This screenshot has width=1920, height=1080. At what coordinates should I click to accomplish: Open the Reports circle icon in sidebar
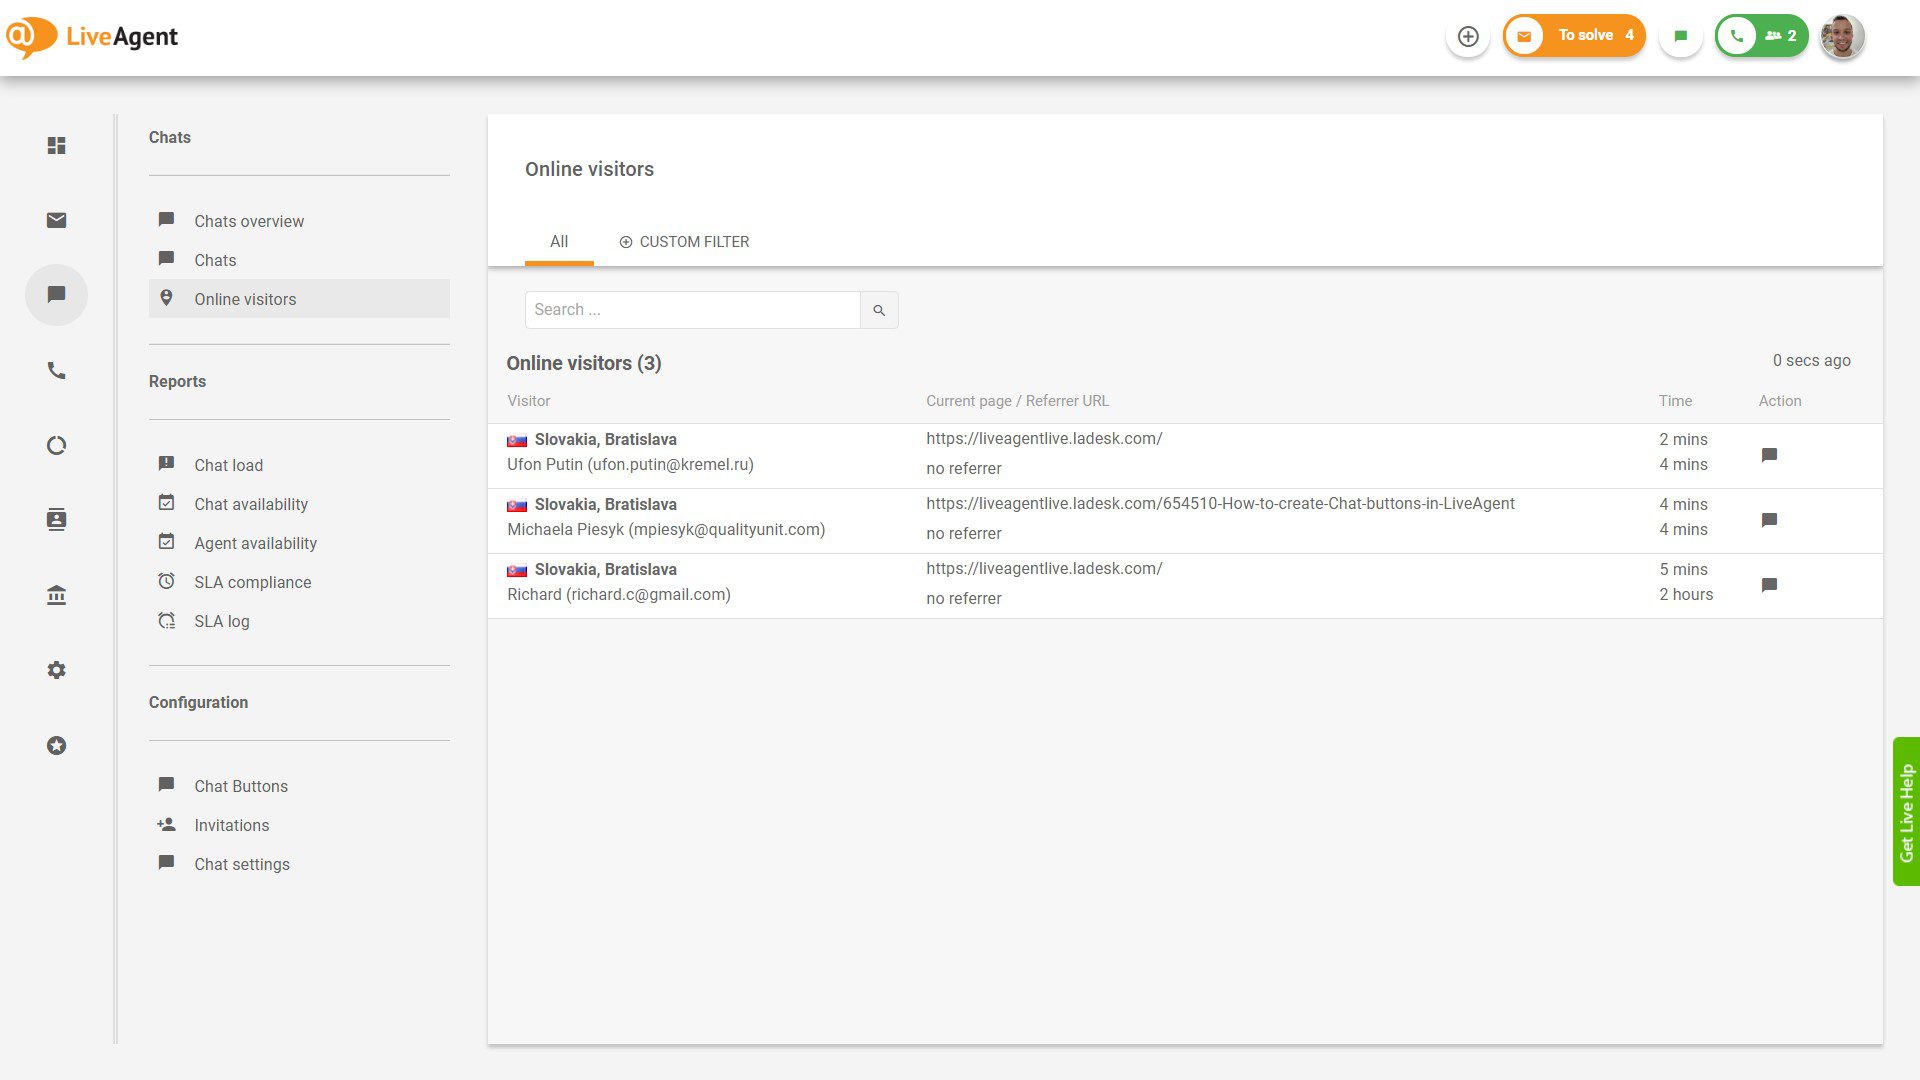tap(56, 446)
